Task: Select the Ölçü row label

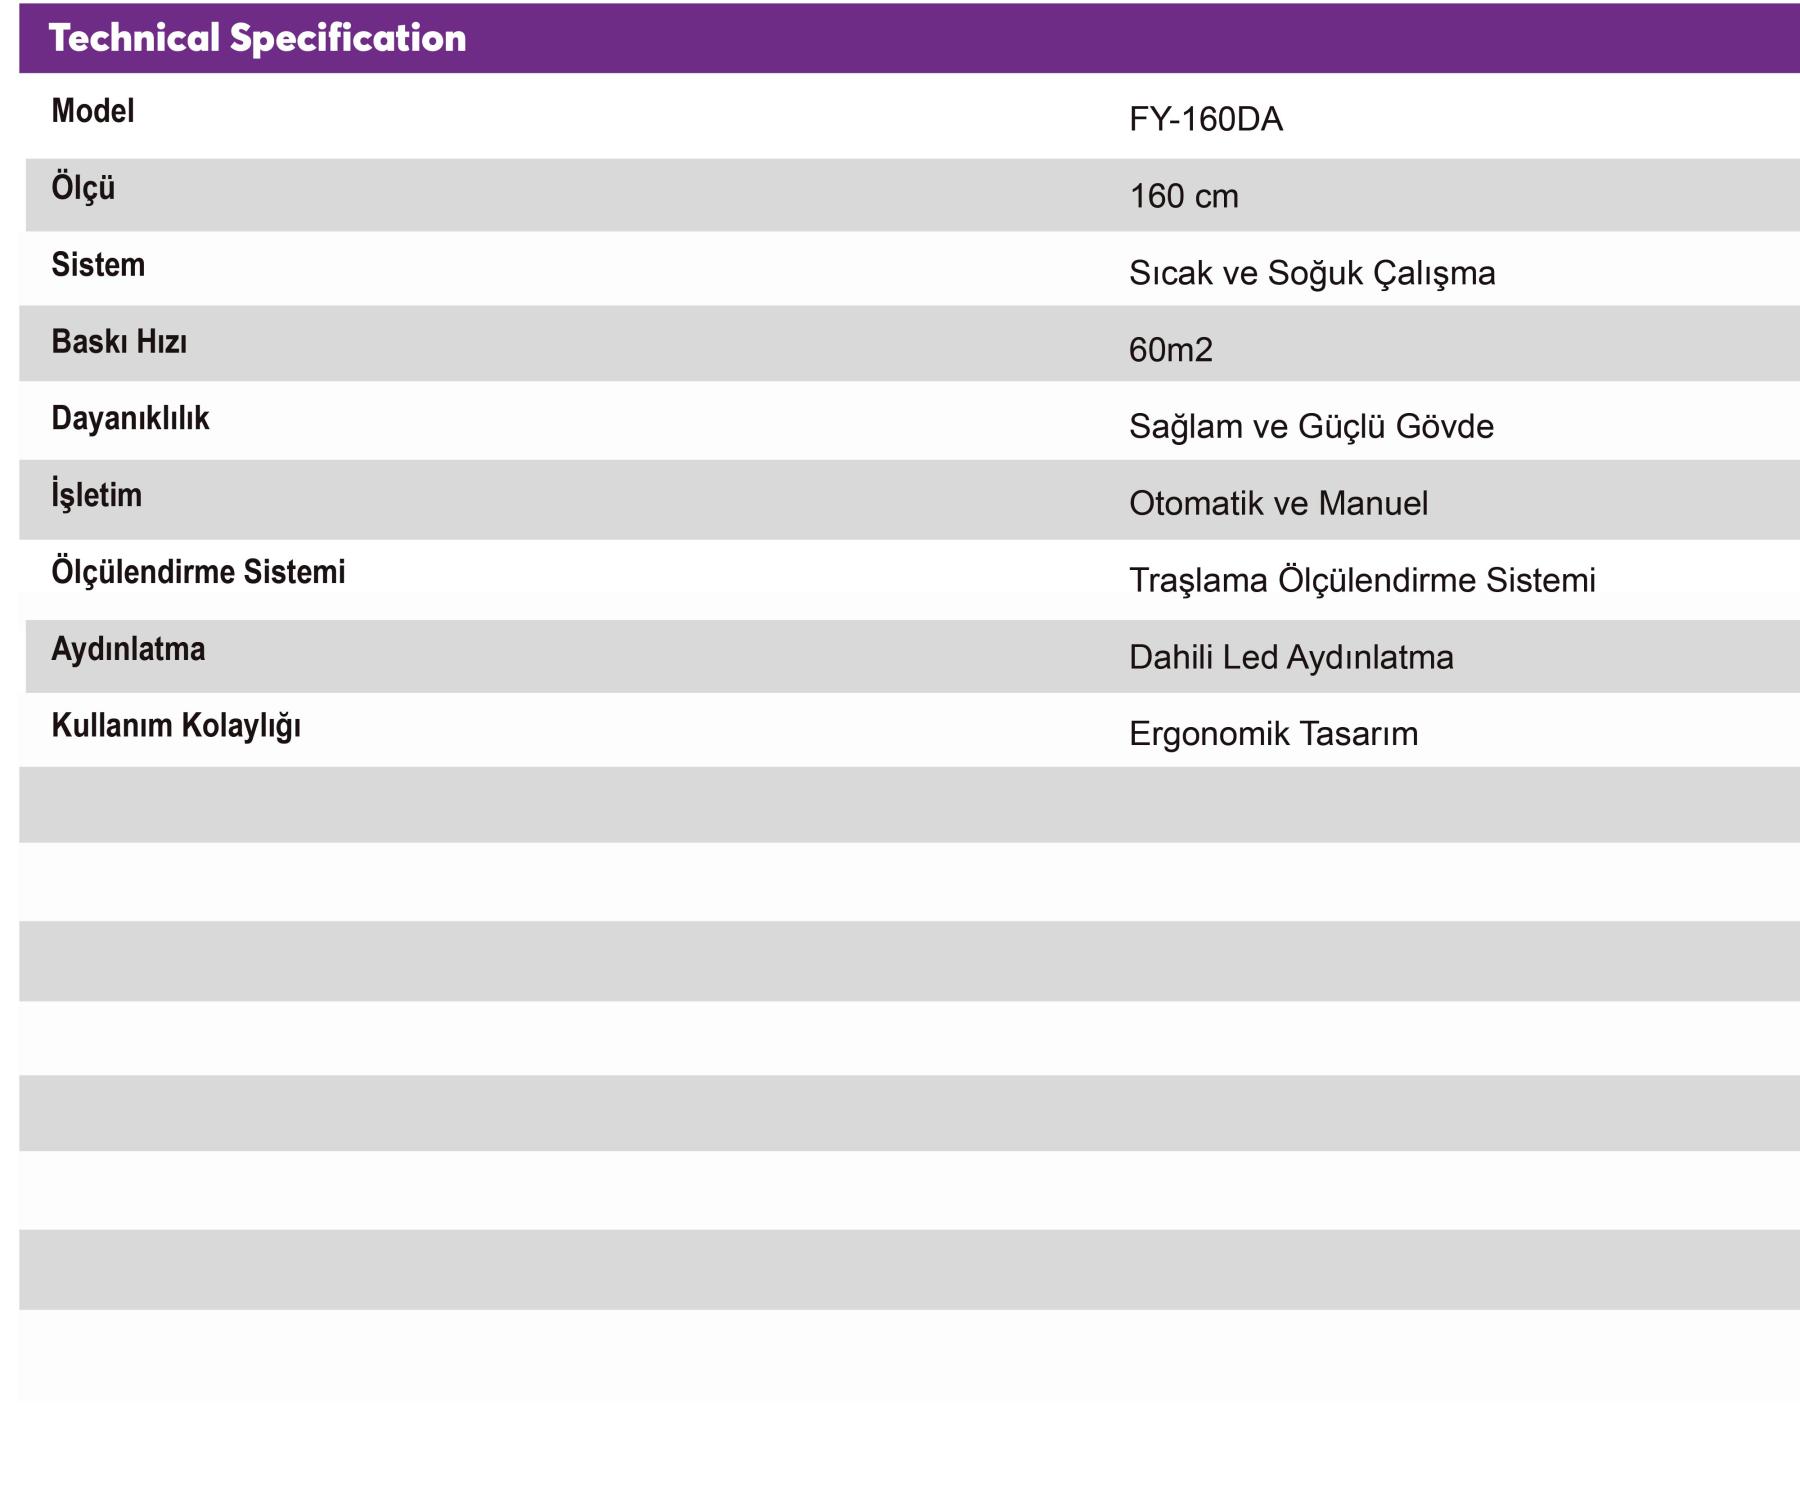Action: pyautogui.click(x=83, y=188)
